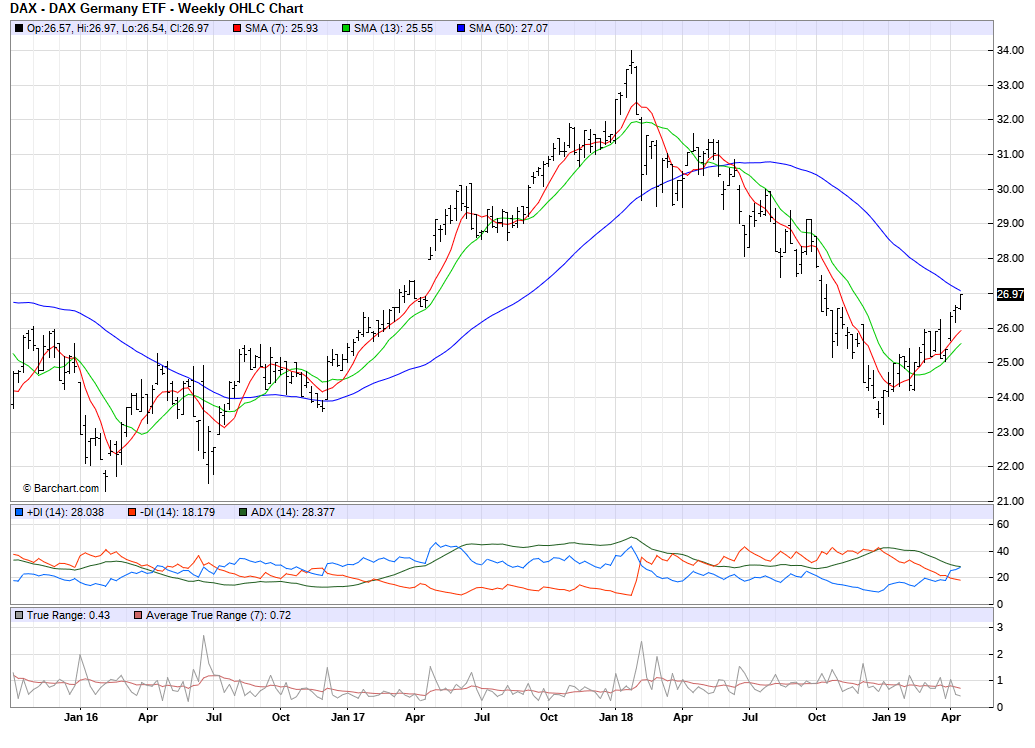The image size is (1035, 748).
Task: Select the Jan 16 date axis label
Action: pos(81,717)
